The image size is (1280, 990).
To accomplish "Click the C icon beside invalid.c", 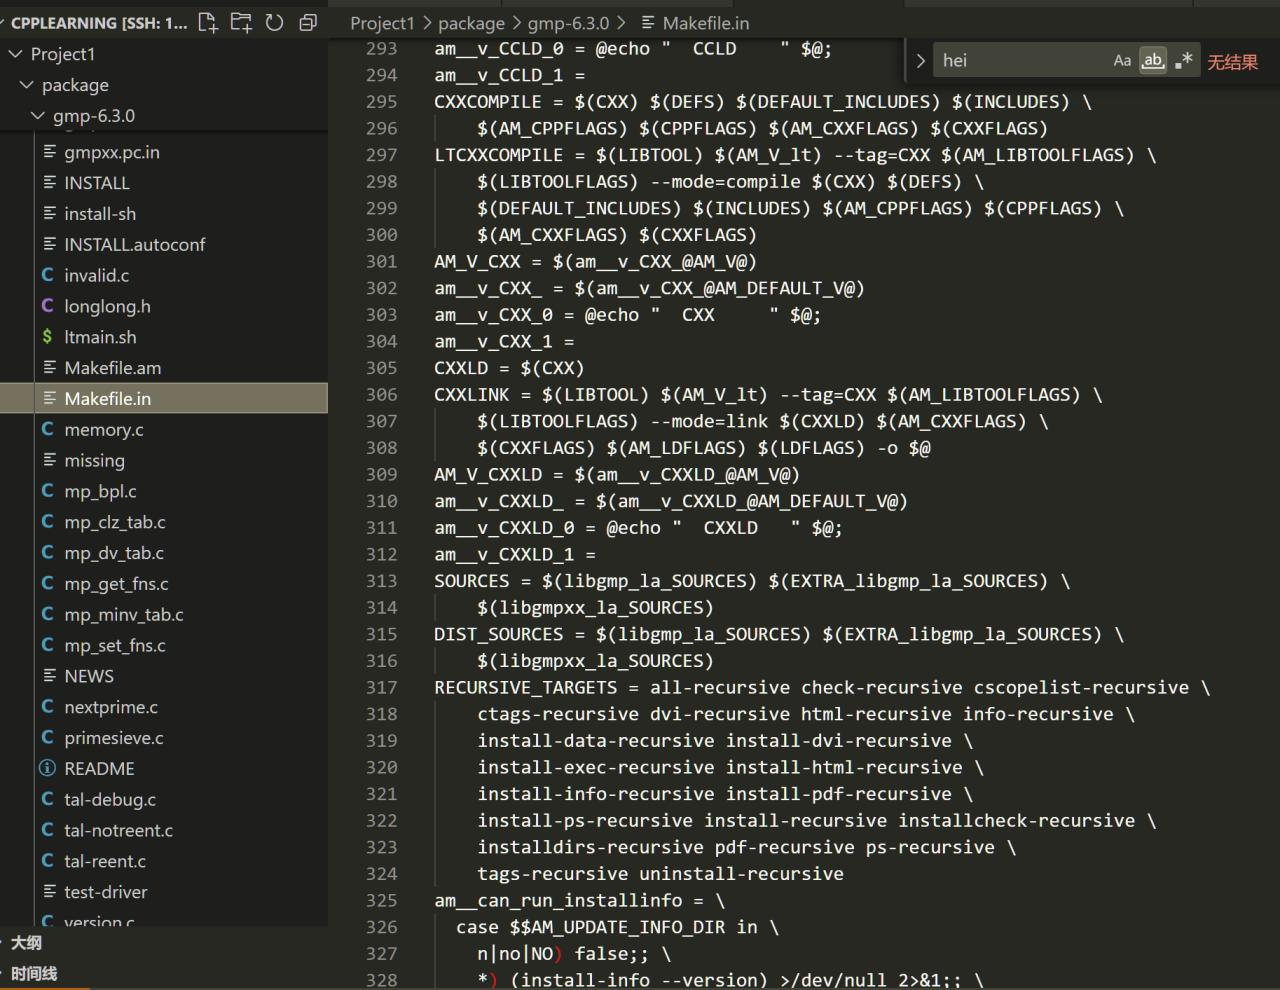I will (47, 275).
